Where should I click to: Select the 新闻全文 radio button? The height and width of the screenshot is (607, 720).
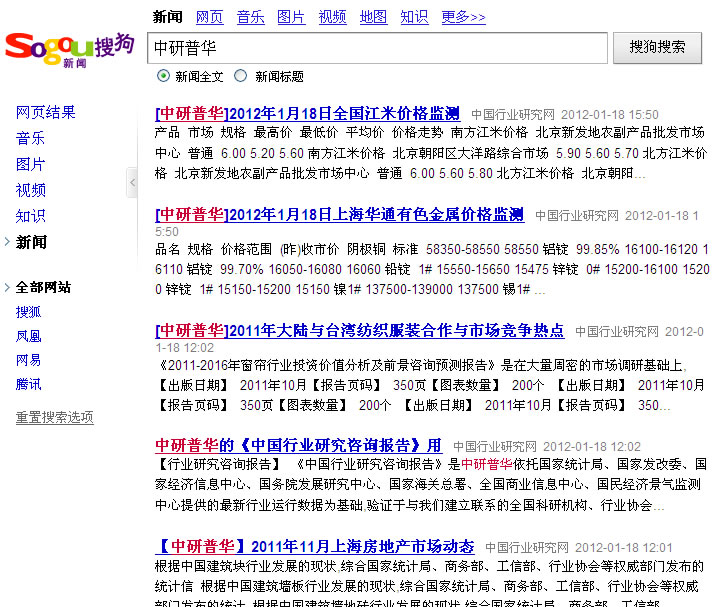point(164,76)
